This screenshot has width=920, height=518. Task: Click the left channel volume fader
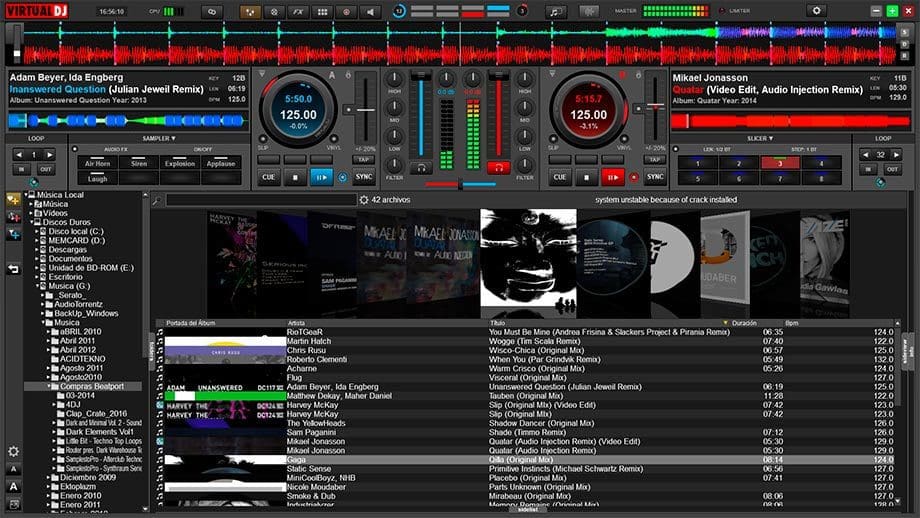click(x=420, y=114)
